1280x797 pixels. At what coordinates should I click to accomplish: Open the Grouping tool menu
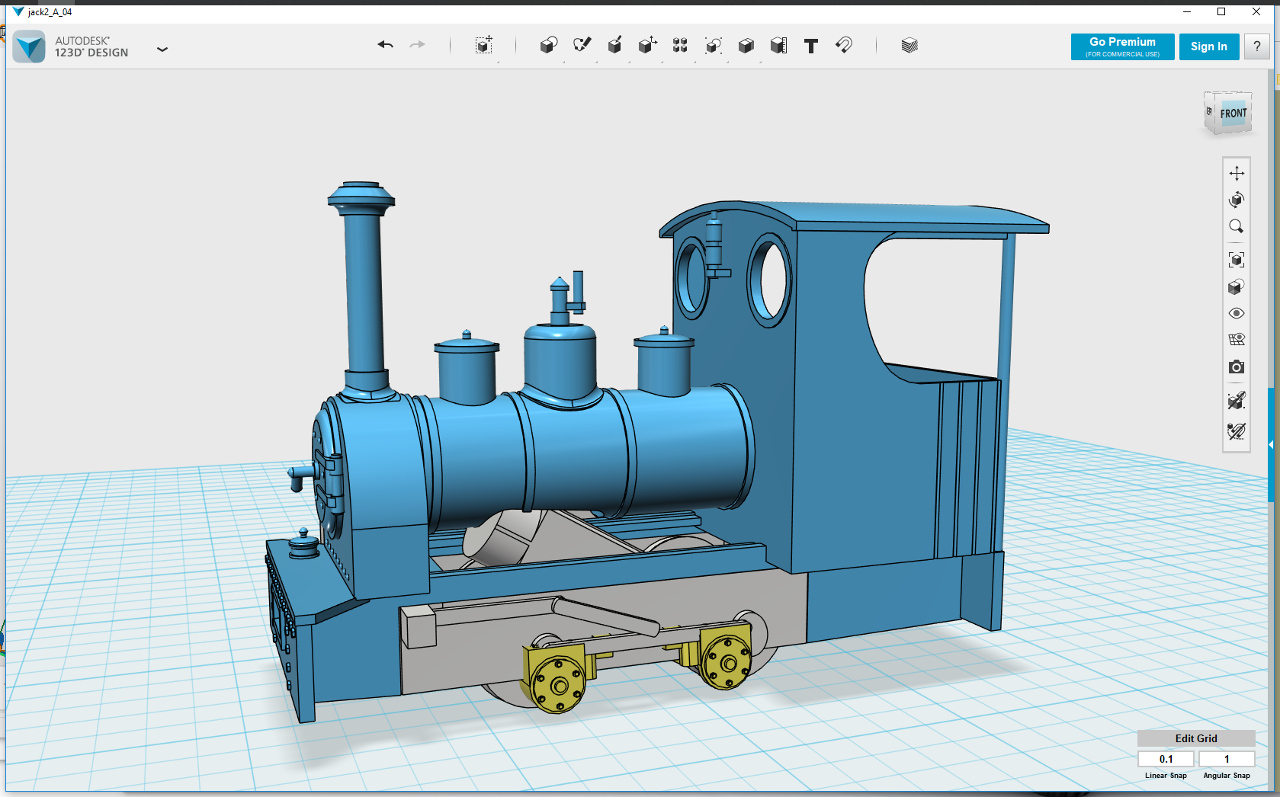point(713,45)
